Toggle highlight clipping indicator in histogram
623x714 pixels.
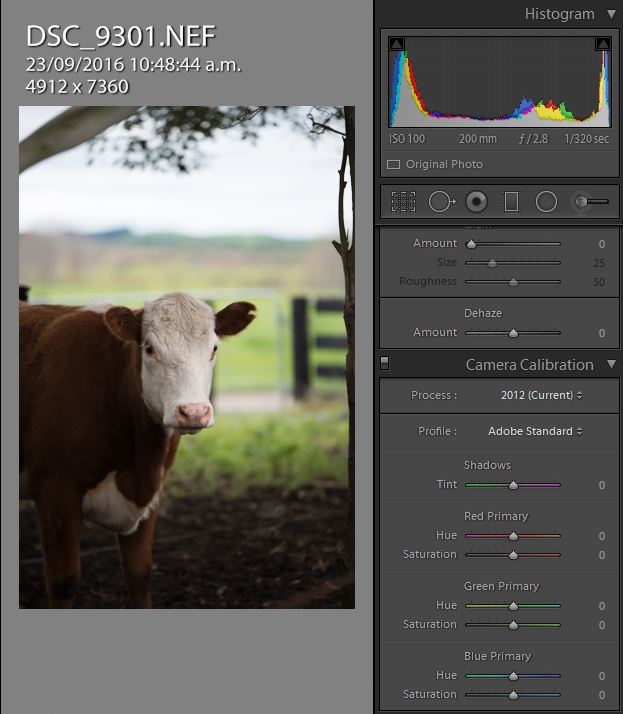(x=603, y=44)
